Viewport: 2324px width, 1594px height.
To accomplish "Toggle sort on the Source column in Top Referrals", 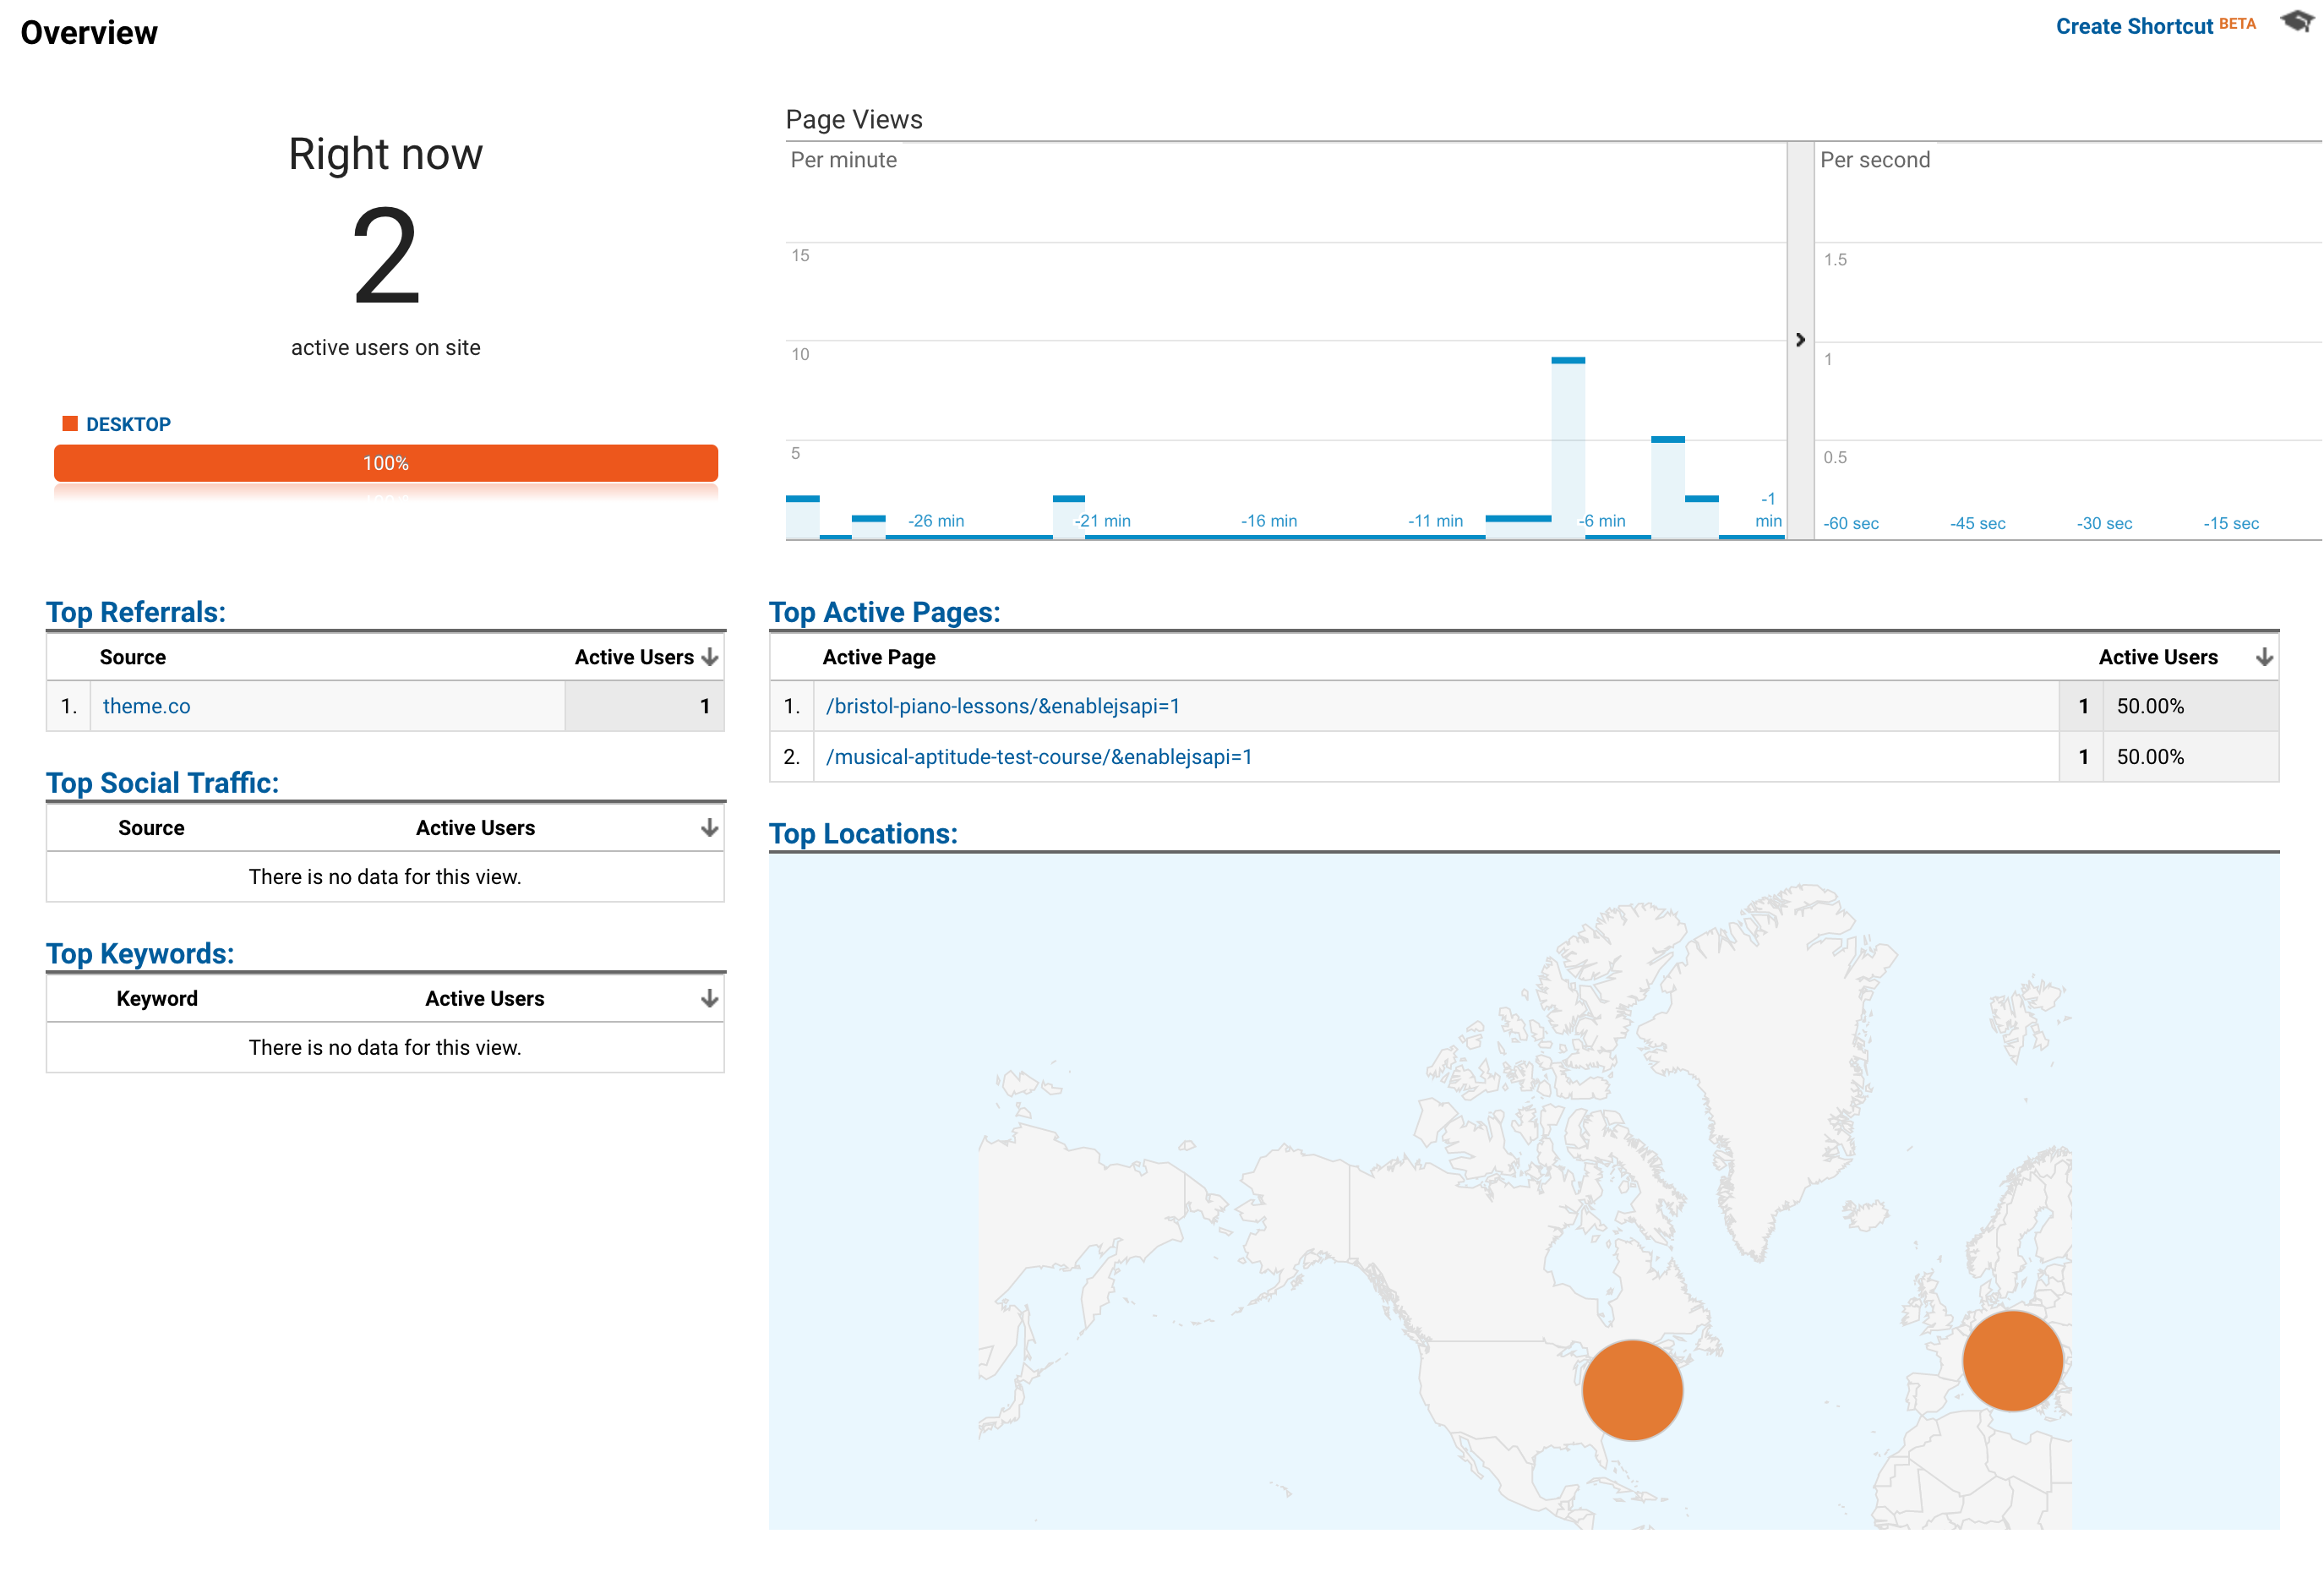I will pyautogui.click(x=133, y=656).
